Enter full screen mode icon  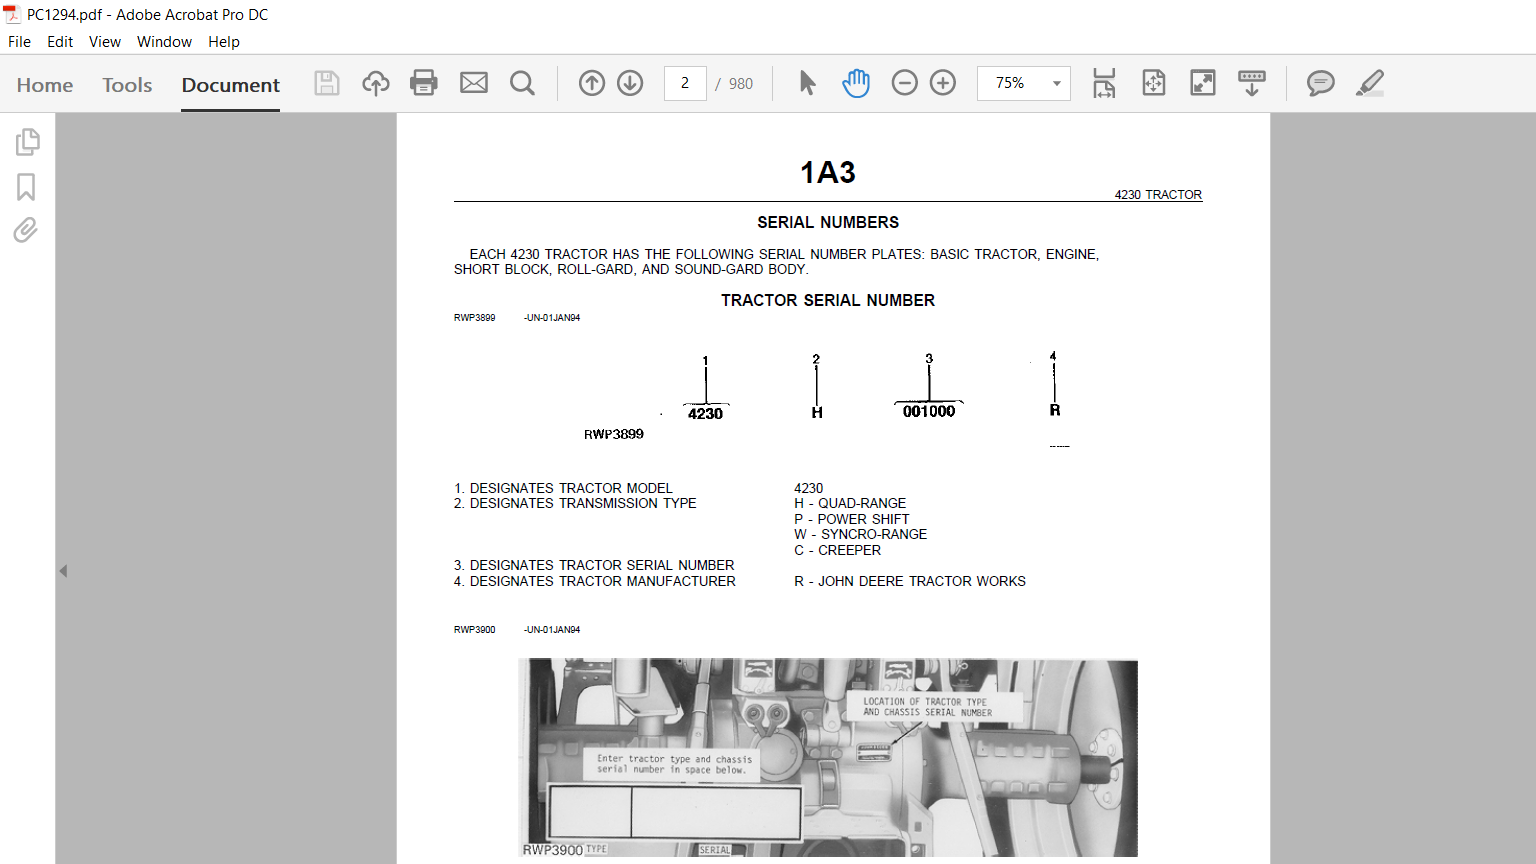pyautogui.click(x=1203, y=83)
